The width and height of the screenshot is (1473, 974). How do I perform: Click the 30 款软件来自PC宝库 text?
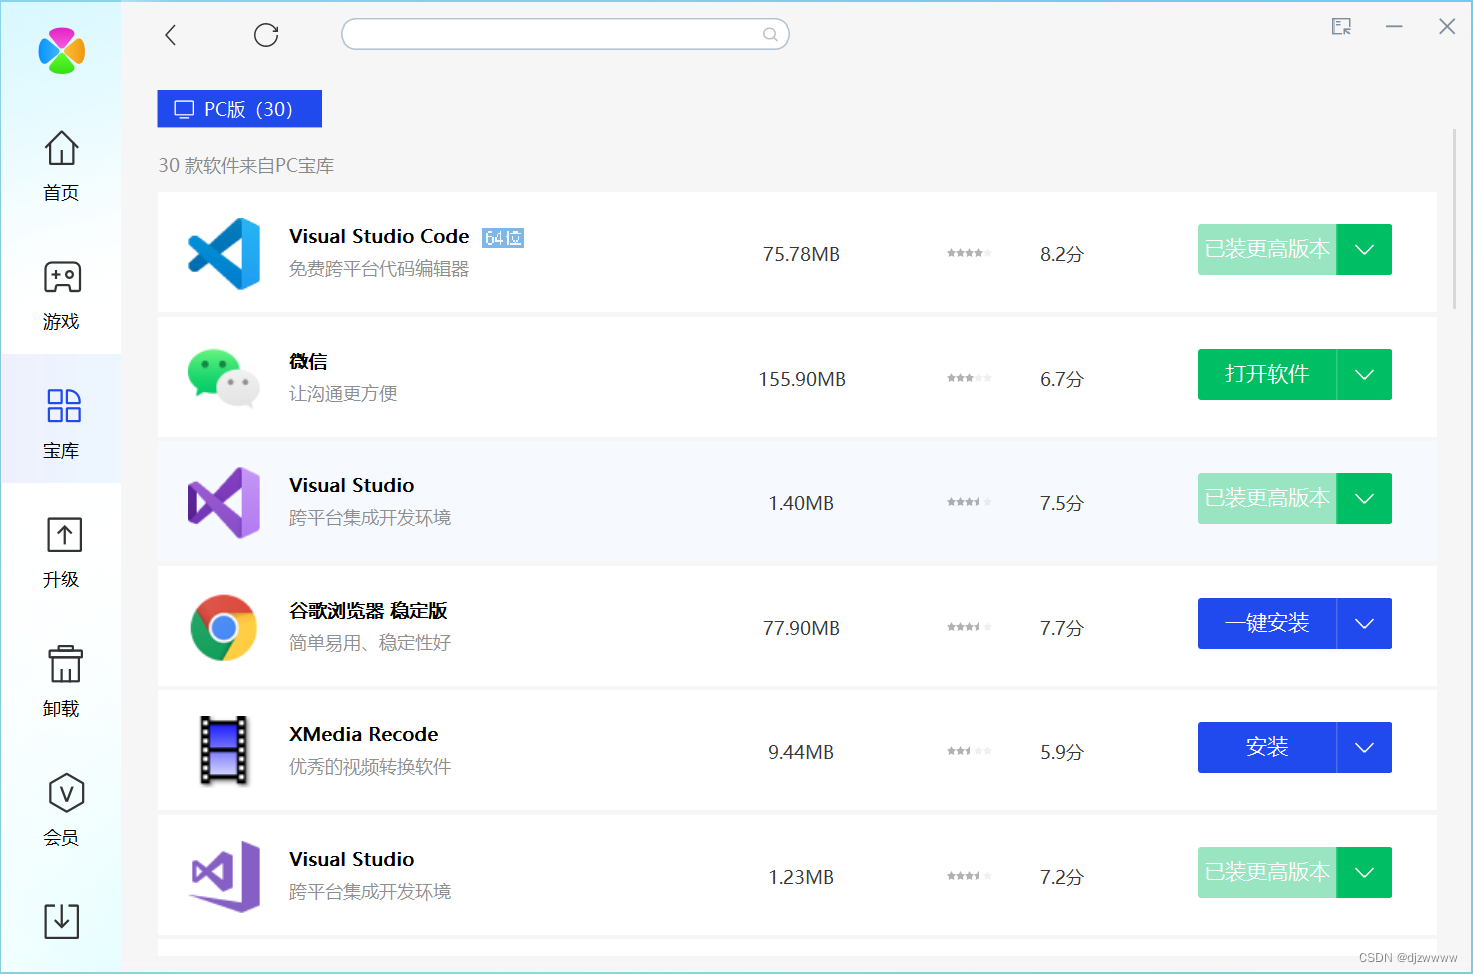coord(246,166)
